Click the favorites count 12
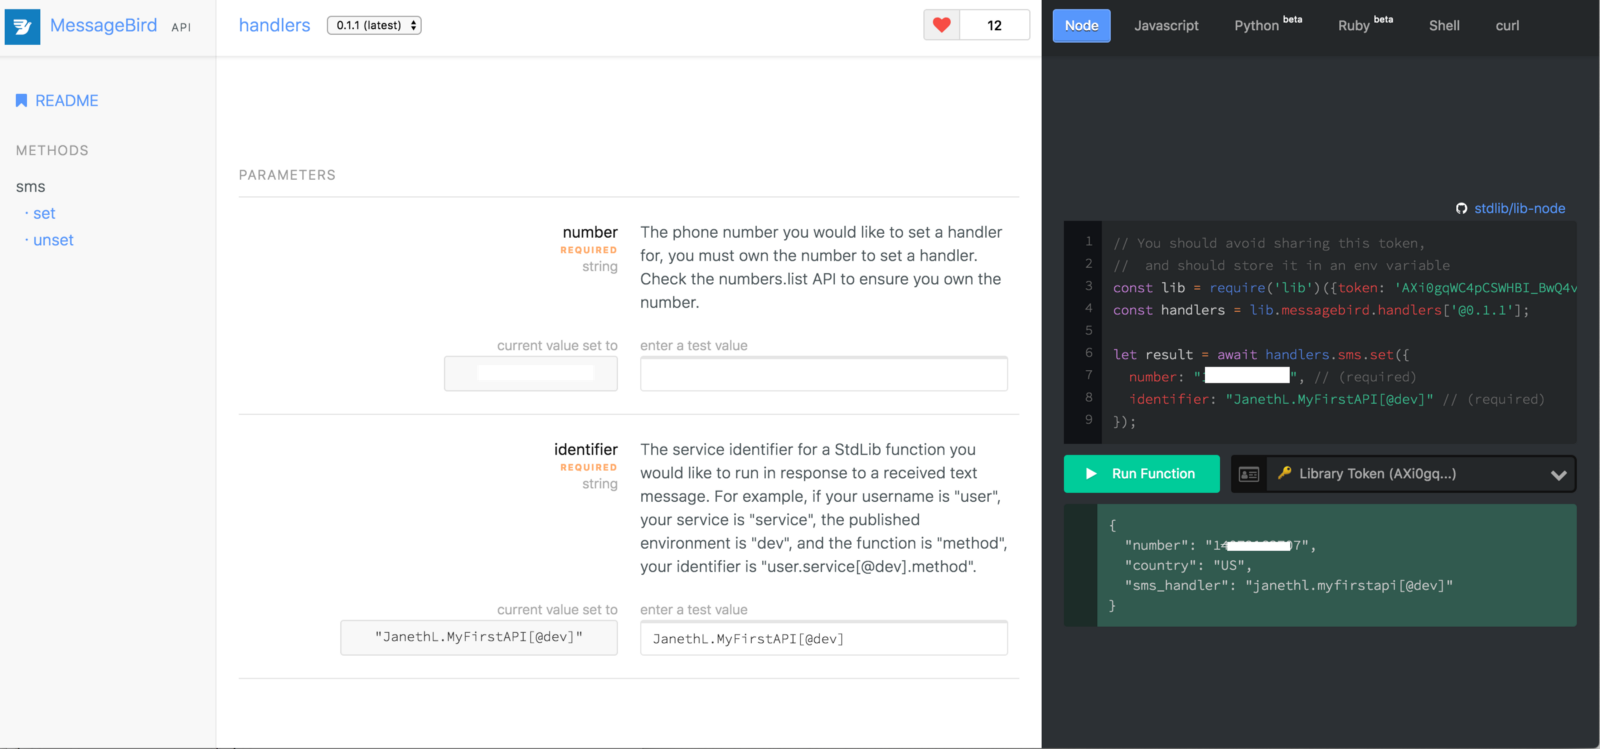The height and width of the screenshot is (749, 1600). [994, 25]
